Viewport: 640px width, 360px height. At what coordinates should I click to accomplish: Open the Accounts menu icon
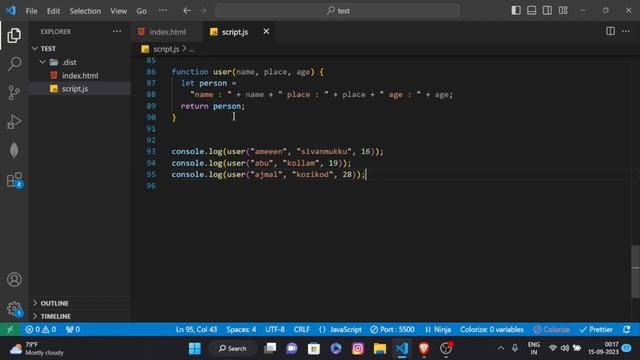click(14, 280)
